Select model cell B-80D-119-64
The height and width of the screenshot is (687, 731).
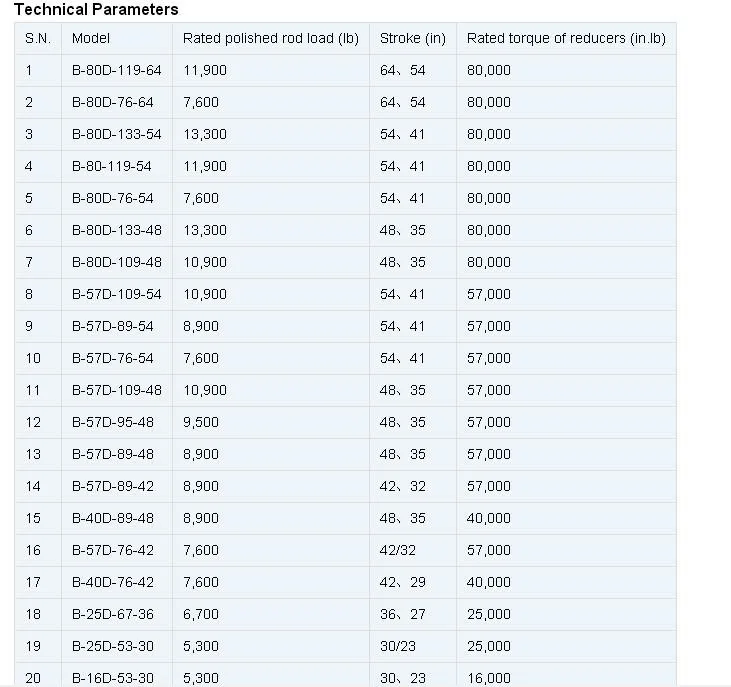(116, 70)
